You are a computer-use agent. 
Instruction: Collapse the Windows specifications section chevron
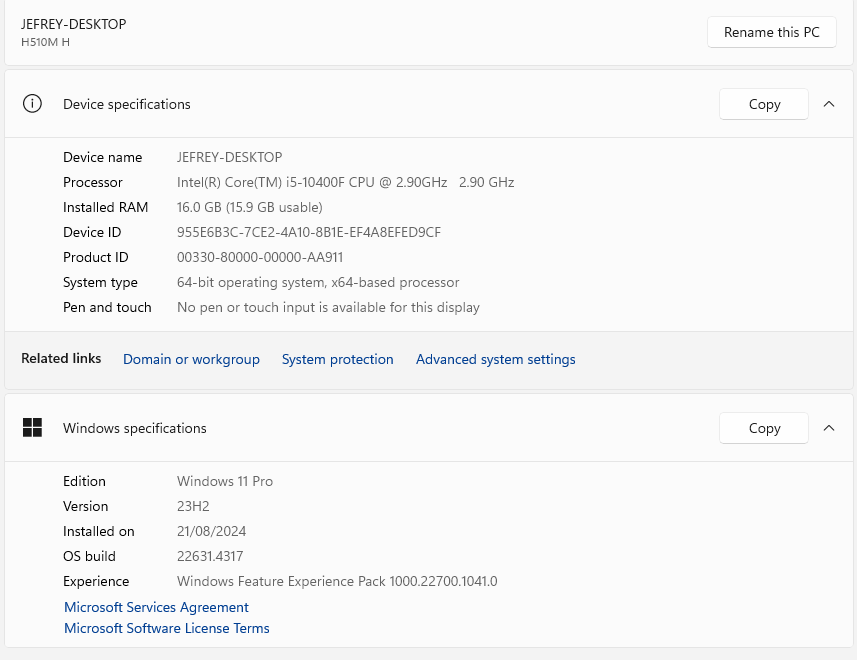click(x=829, y=428)
